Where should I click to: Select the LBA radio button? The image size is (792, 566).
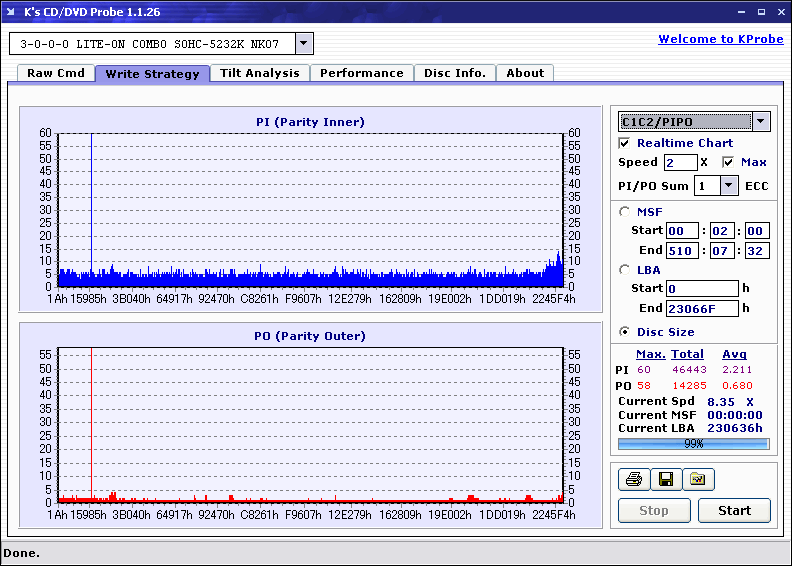[x=625, y=269]
